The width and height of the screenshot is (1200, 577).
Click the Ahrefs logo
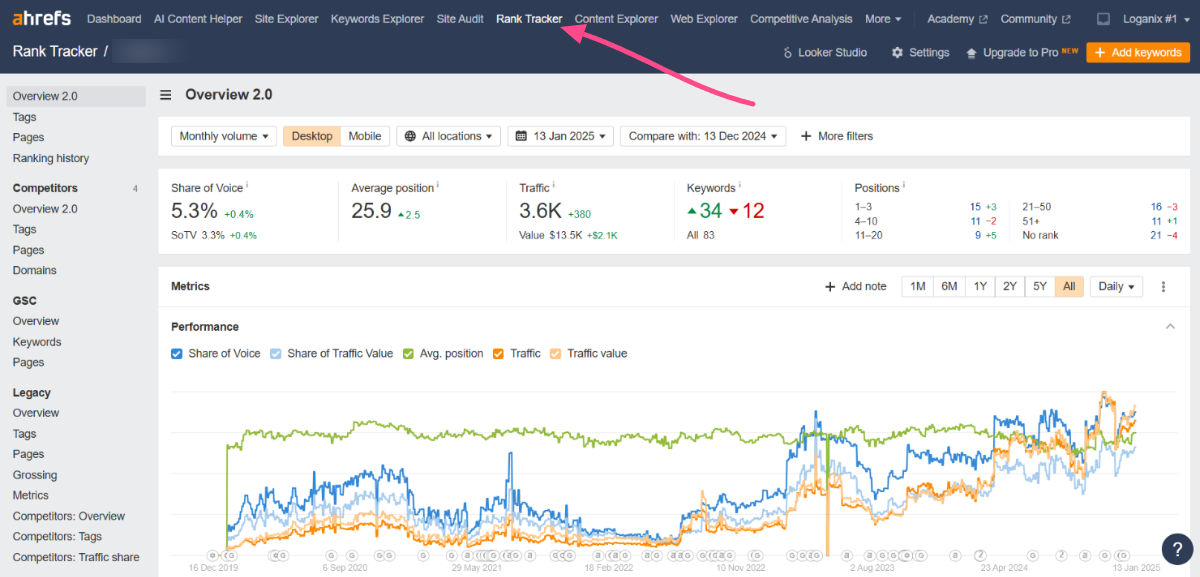coord(41,18)
